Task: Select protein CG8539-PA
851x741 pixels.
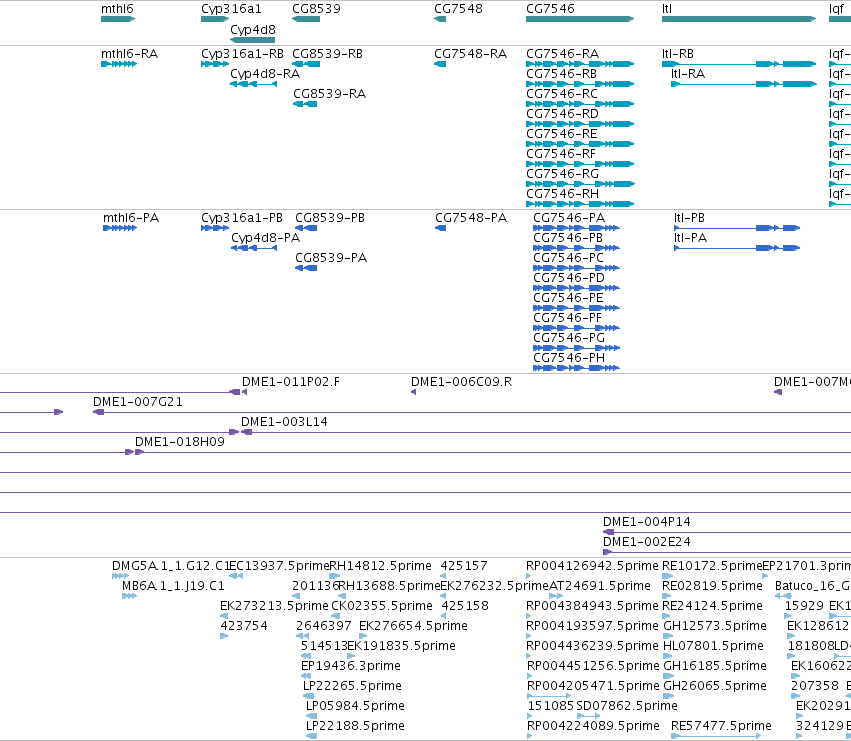Action: (306, 268)
